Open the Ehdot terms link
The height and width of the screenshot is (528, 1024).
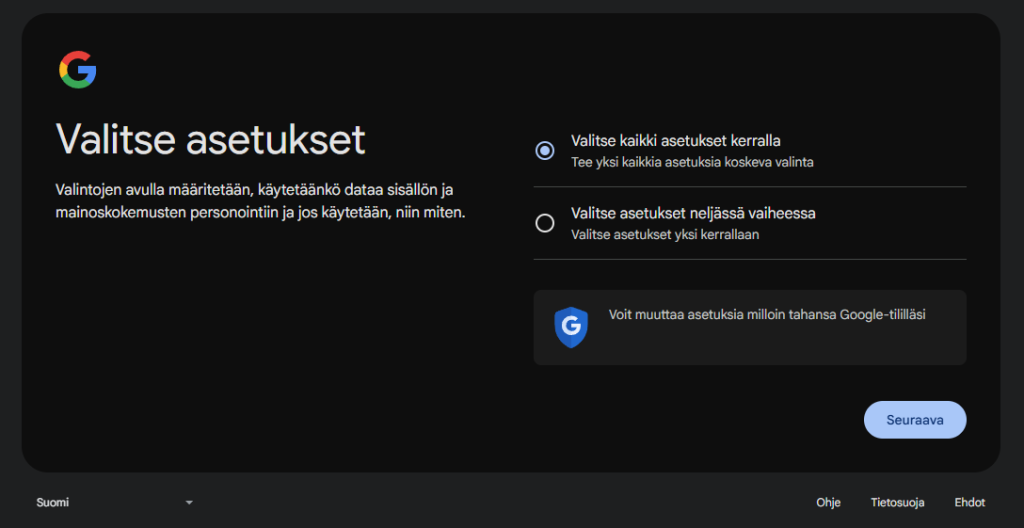pyautogui.click(x=970, y=502)
